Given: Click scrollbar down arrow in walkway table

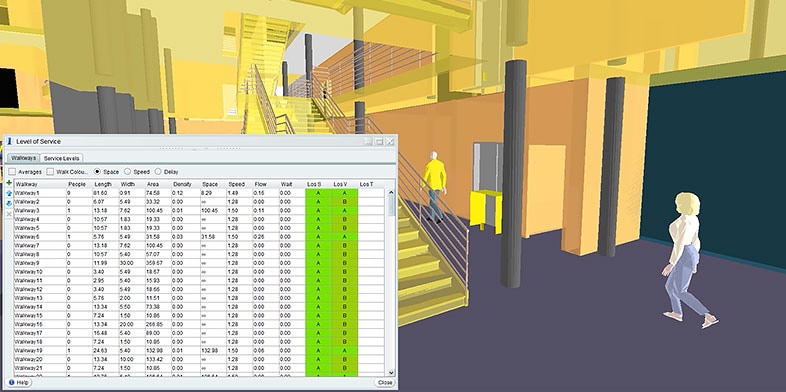Looking at the screenshot, I should point(391,372).
